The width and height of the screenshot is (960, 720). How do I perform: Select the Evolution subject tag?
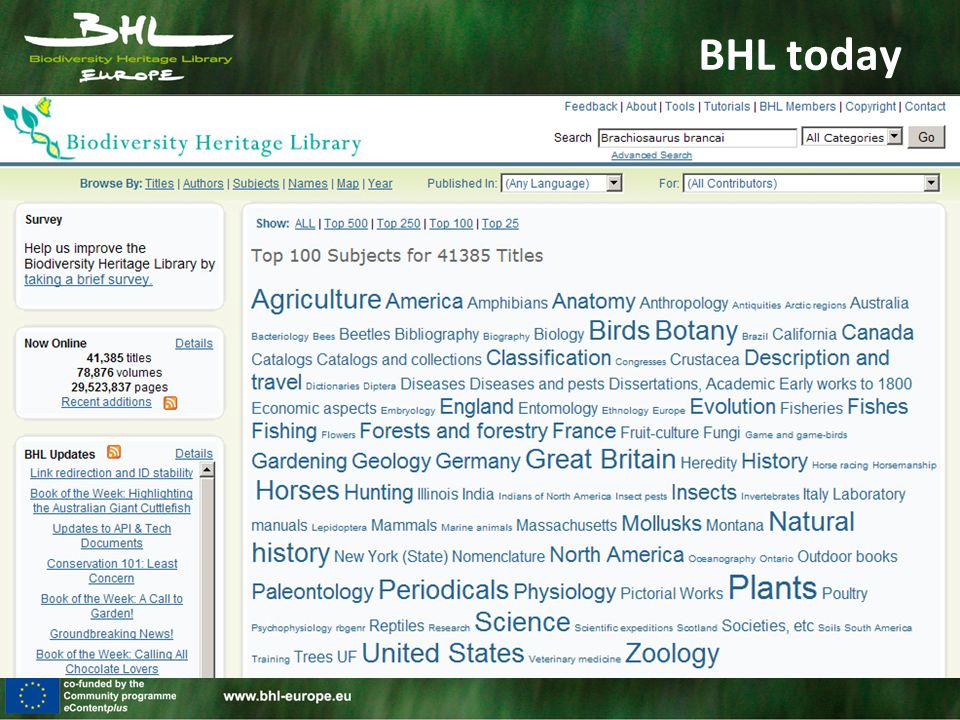click(733, 407)
